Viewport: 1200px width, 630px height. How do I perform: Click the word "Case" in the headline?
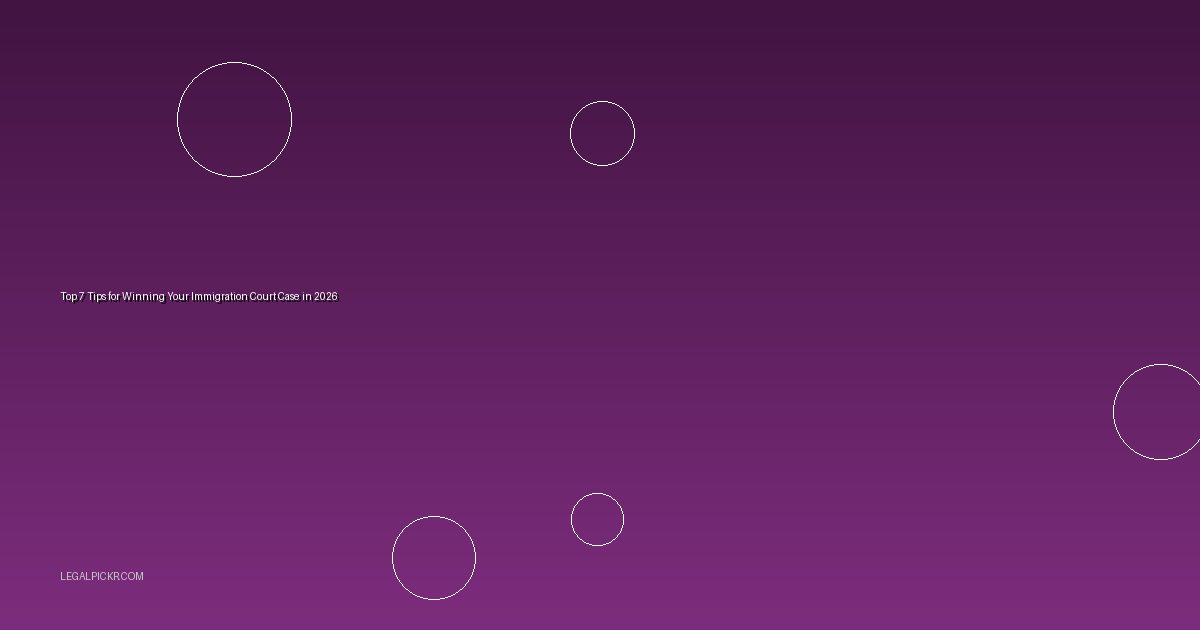click(x=288, y=297)
